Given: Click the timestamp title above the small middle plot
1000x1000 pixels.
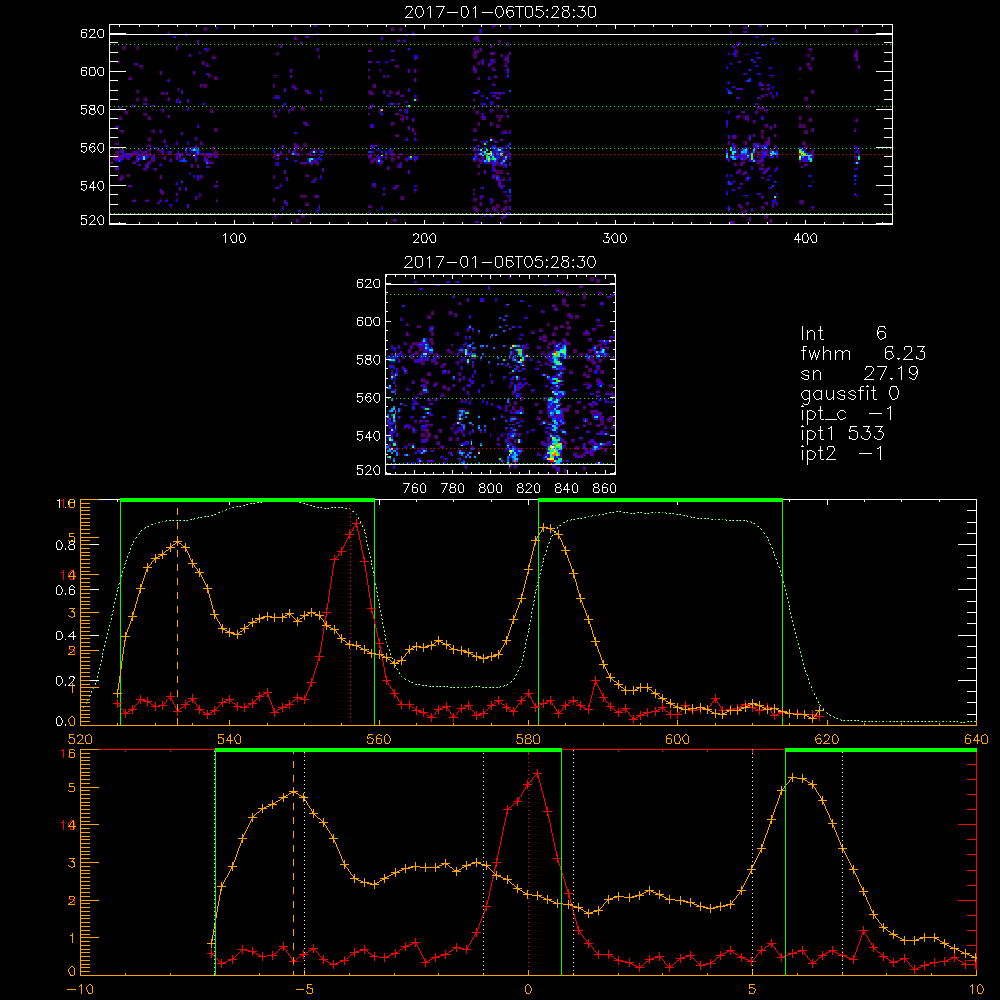Looking at the screenshot, I should click(x=500, y=262).
